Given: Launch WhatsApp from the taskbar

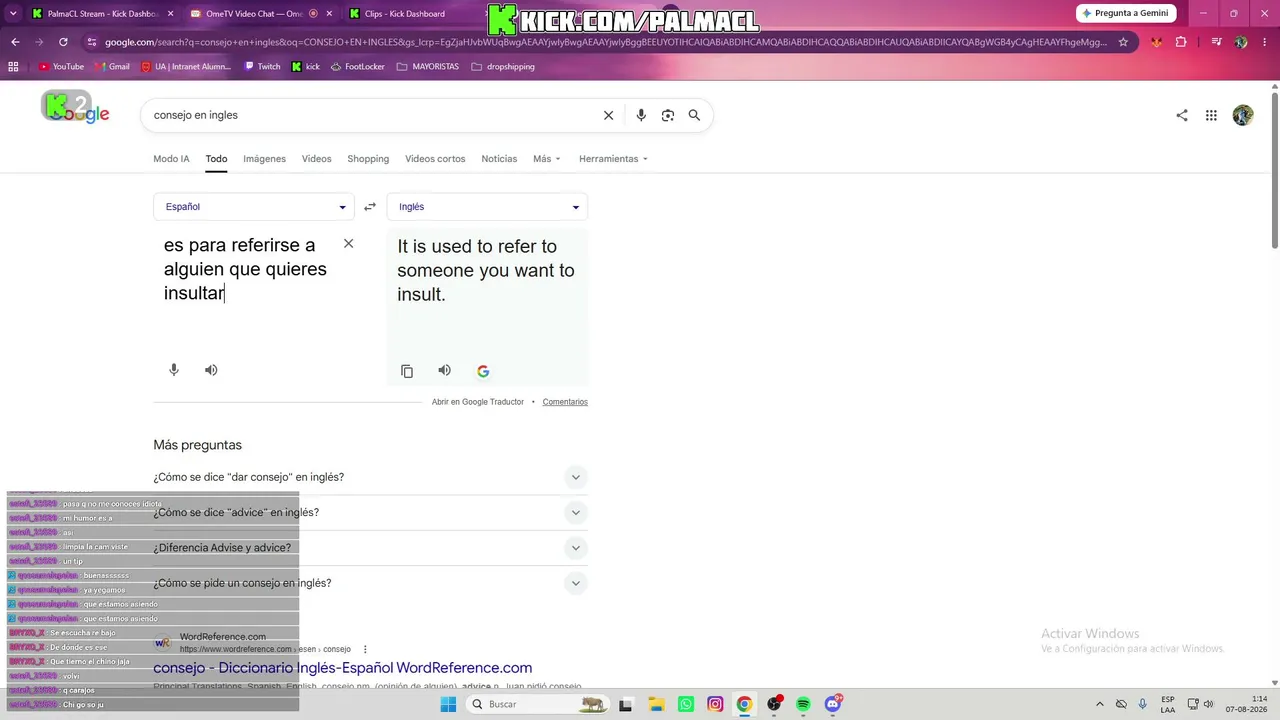Looking at the screenshot, I should click(x=685, y=704).
